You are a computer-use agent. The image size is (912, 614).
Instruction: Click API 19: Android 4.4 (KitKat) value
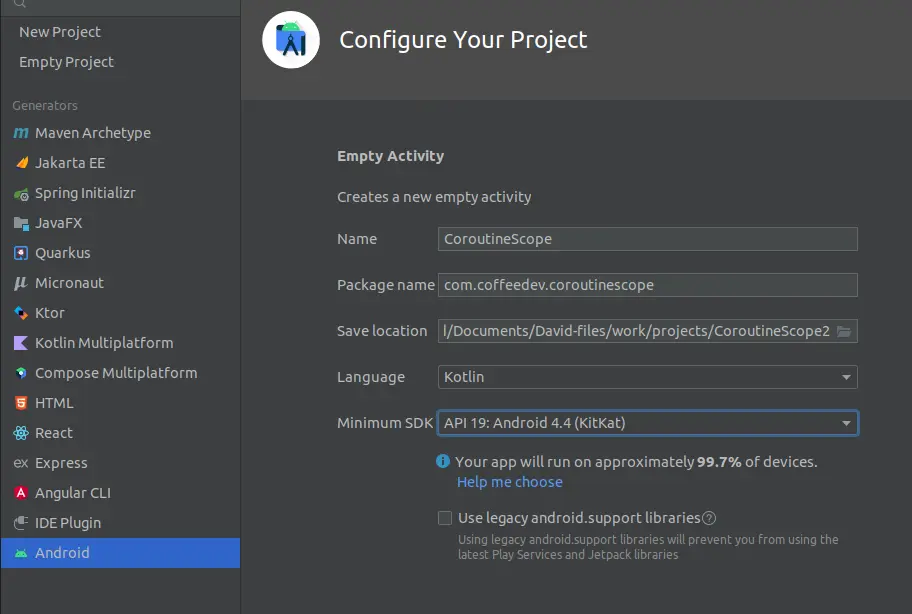535,423
